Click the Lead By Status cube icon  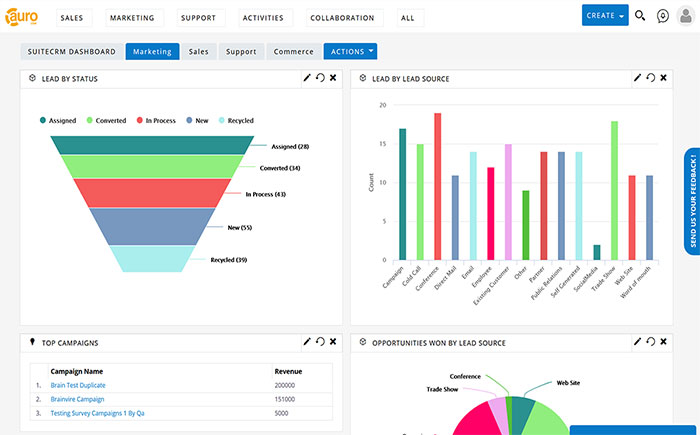pyautogui.click(x=32, y=78)
